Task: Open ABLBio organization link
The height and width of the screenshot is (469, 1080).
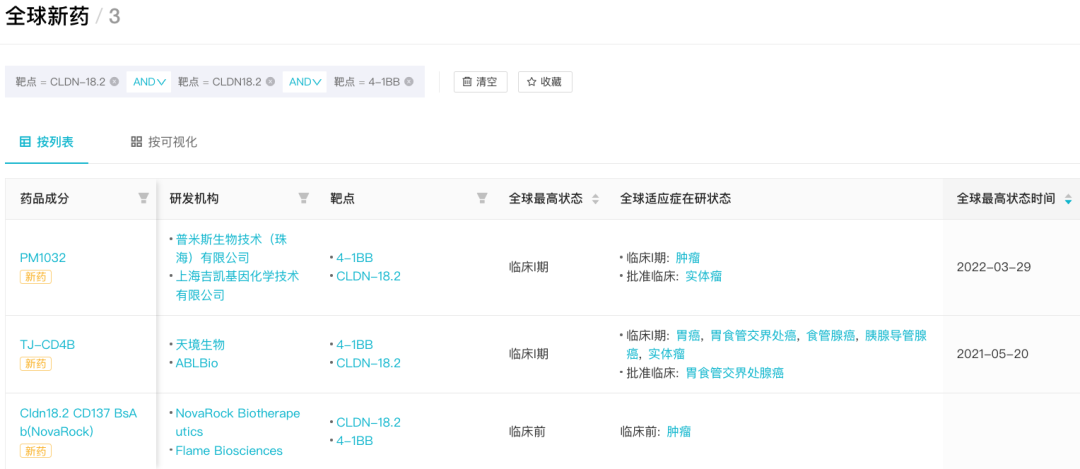Action: [x=197, y=363]
